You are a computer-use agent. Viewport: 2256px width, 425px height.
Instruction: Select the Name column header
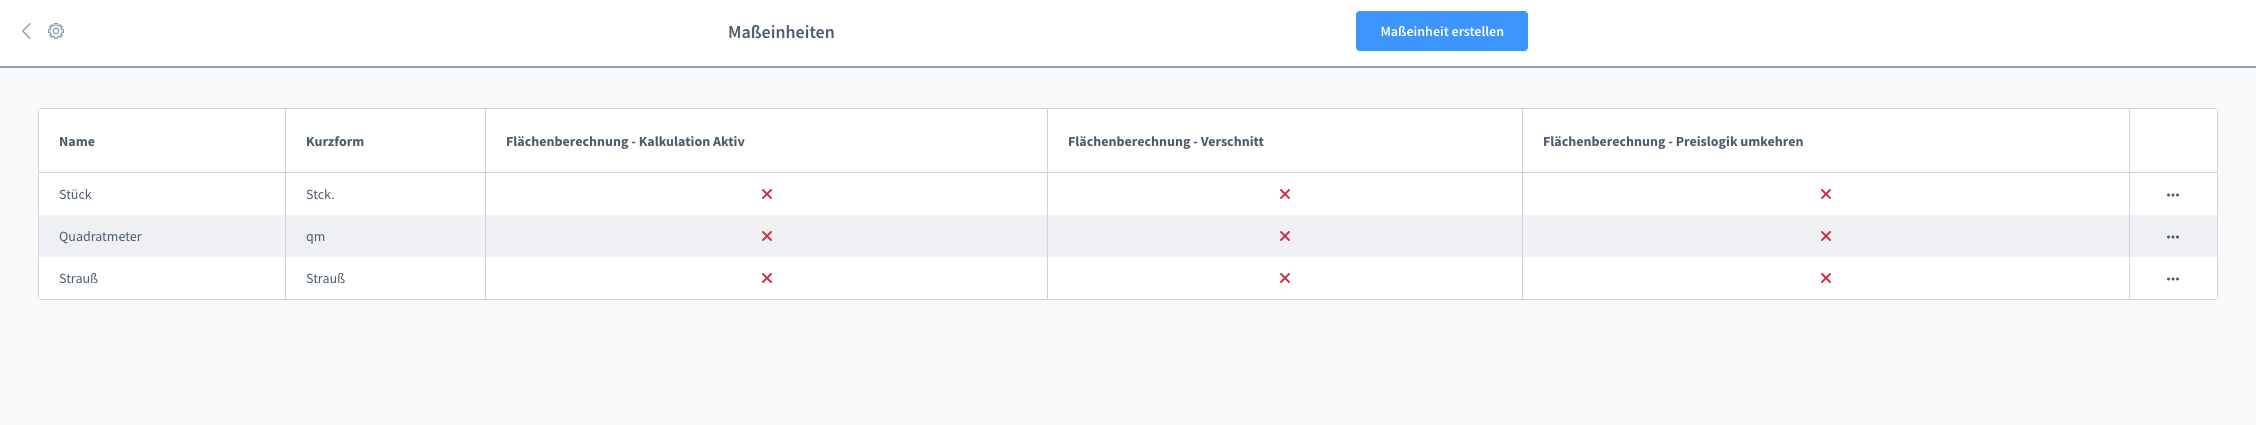tap(77, 141)
